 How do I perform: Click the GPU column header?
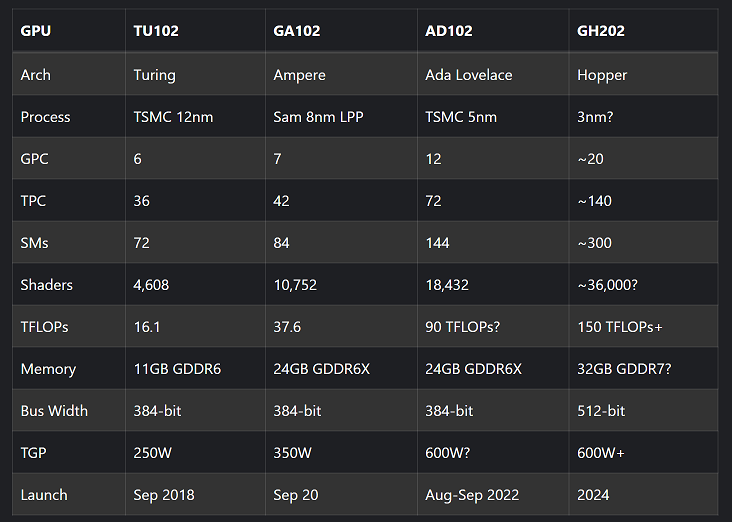[36, 31]
